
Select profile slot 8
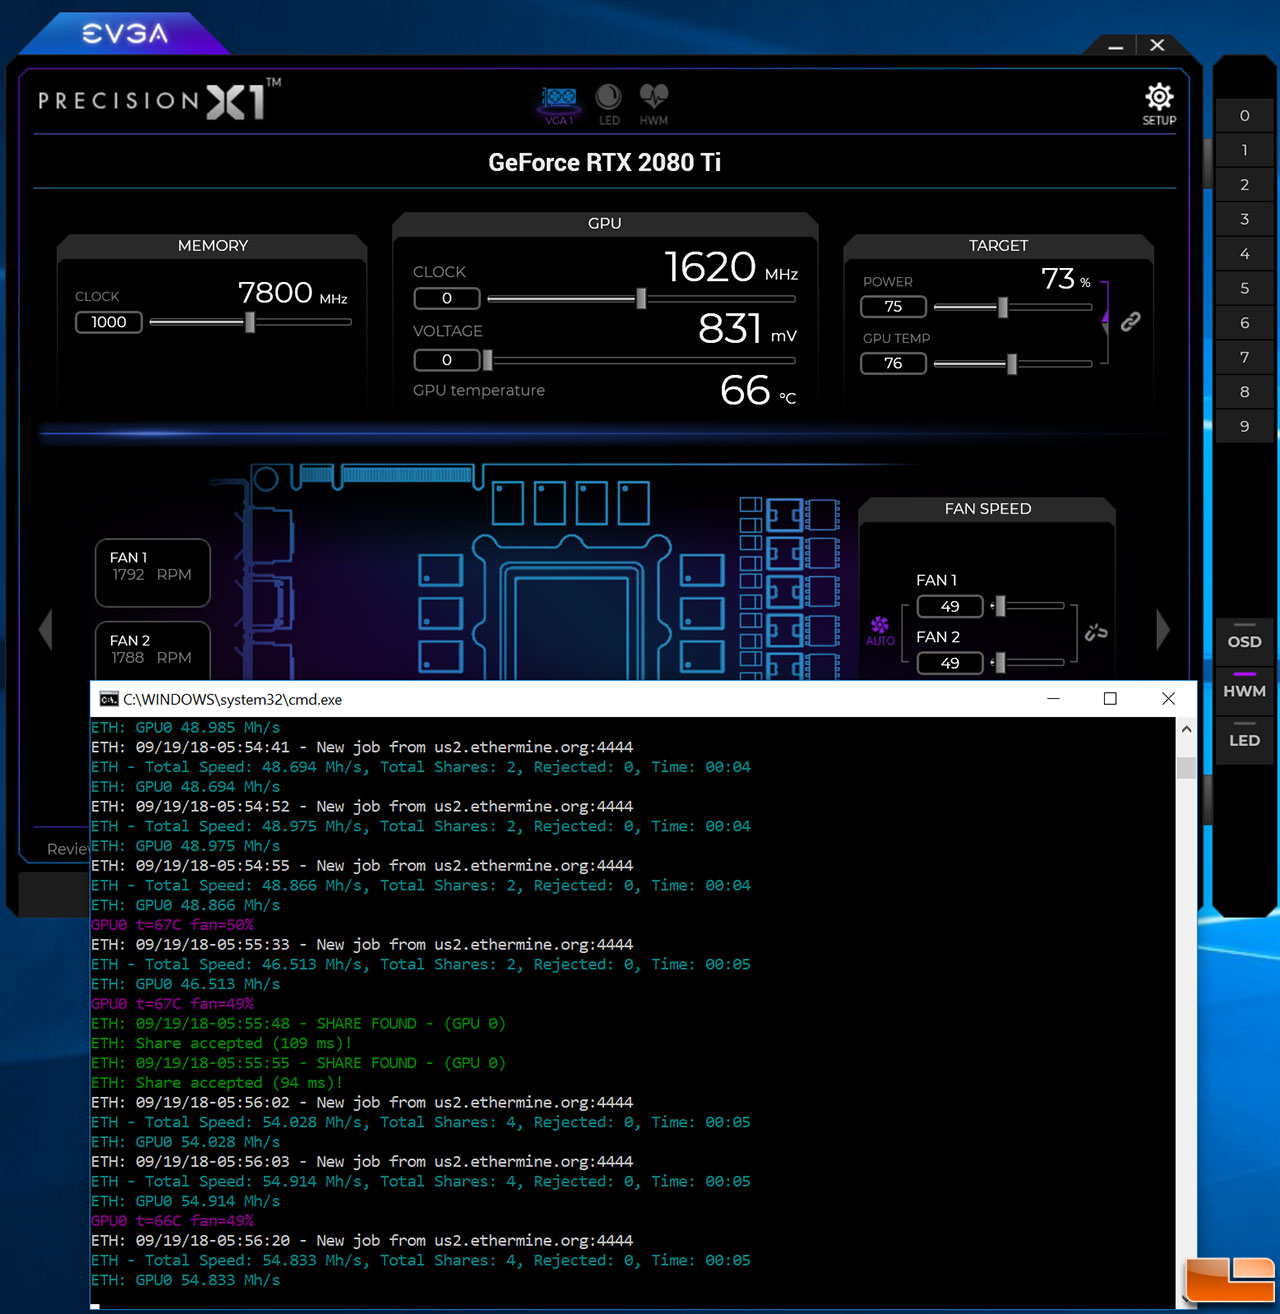click(x=1245, y=392)
